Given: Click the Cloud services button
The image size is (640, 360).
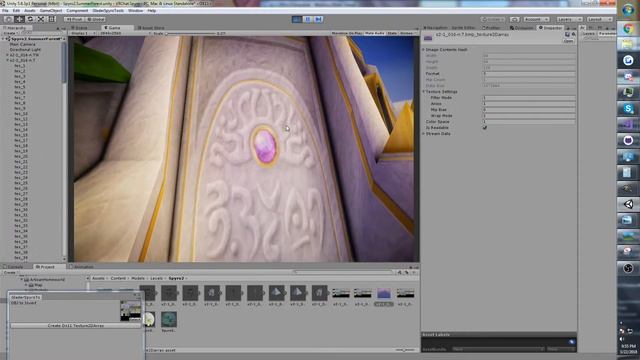Looking at the screenshot, I should click(515, 19).
